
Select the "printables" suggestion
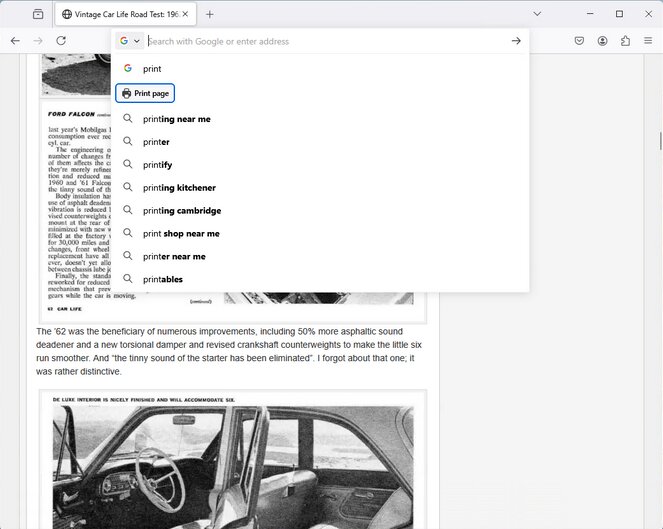tap(162, 279)
